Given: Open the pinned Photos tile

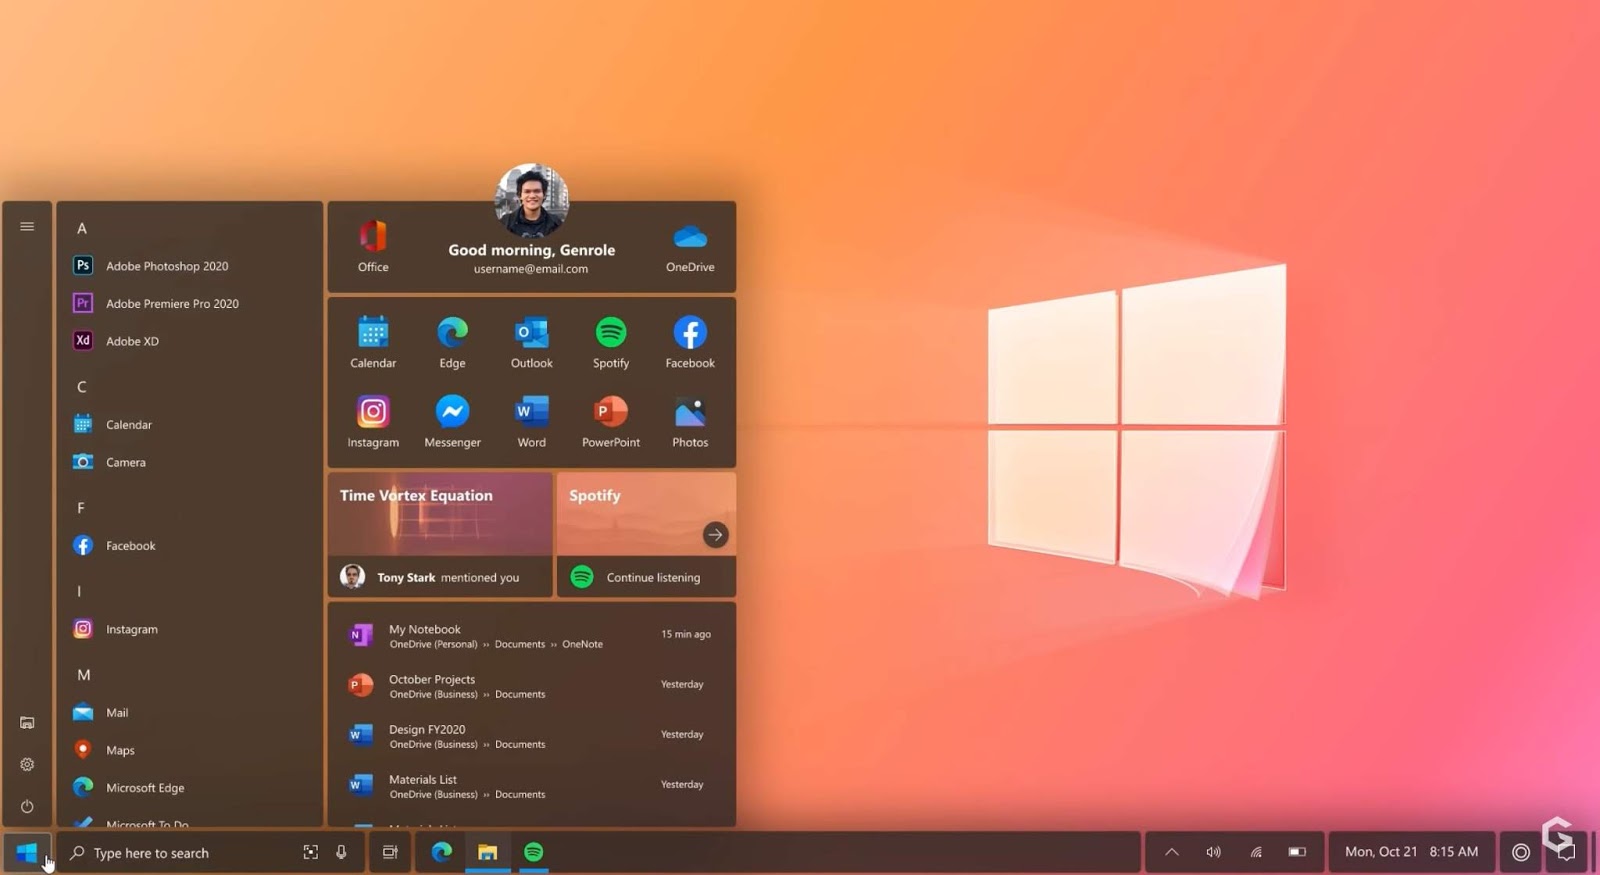Looking at the screenshot, I should coord(690,421).
